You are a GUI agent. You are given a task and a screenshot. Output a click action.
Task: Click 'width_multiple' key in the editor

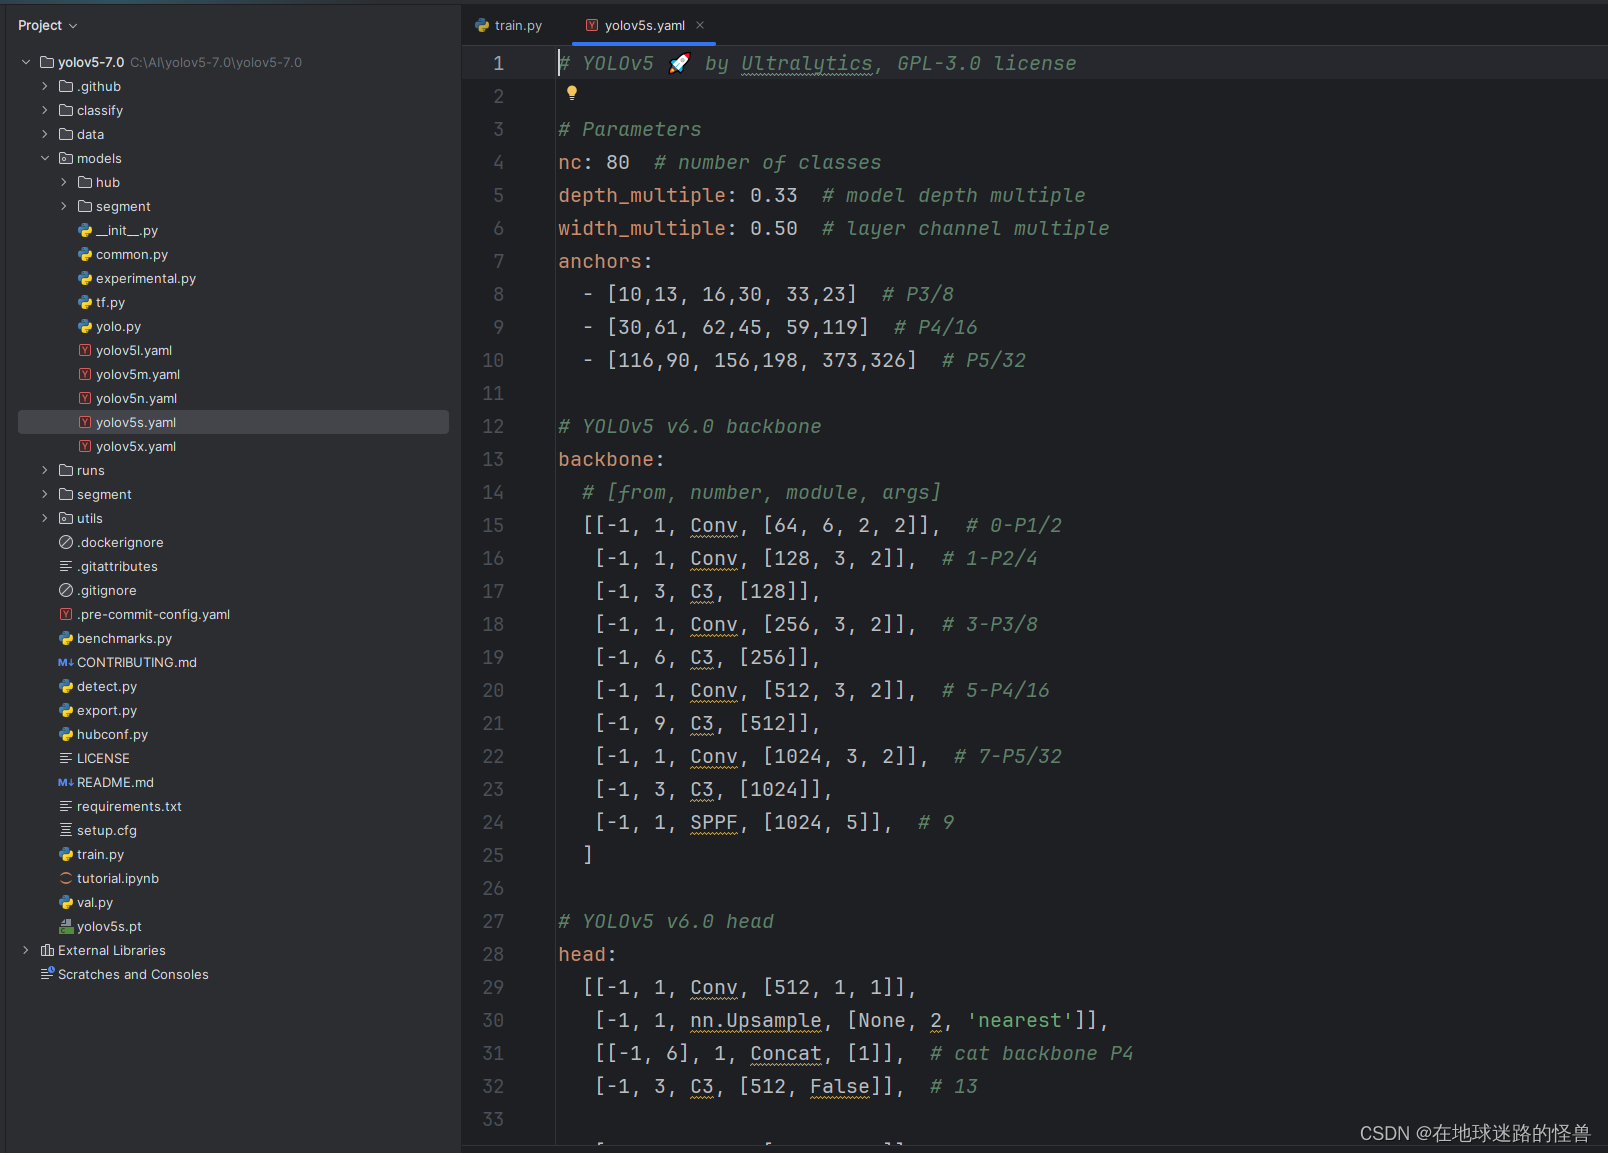(642, 228)
